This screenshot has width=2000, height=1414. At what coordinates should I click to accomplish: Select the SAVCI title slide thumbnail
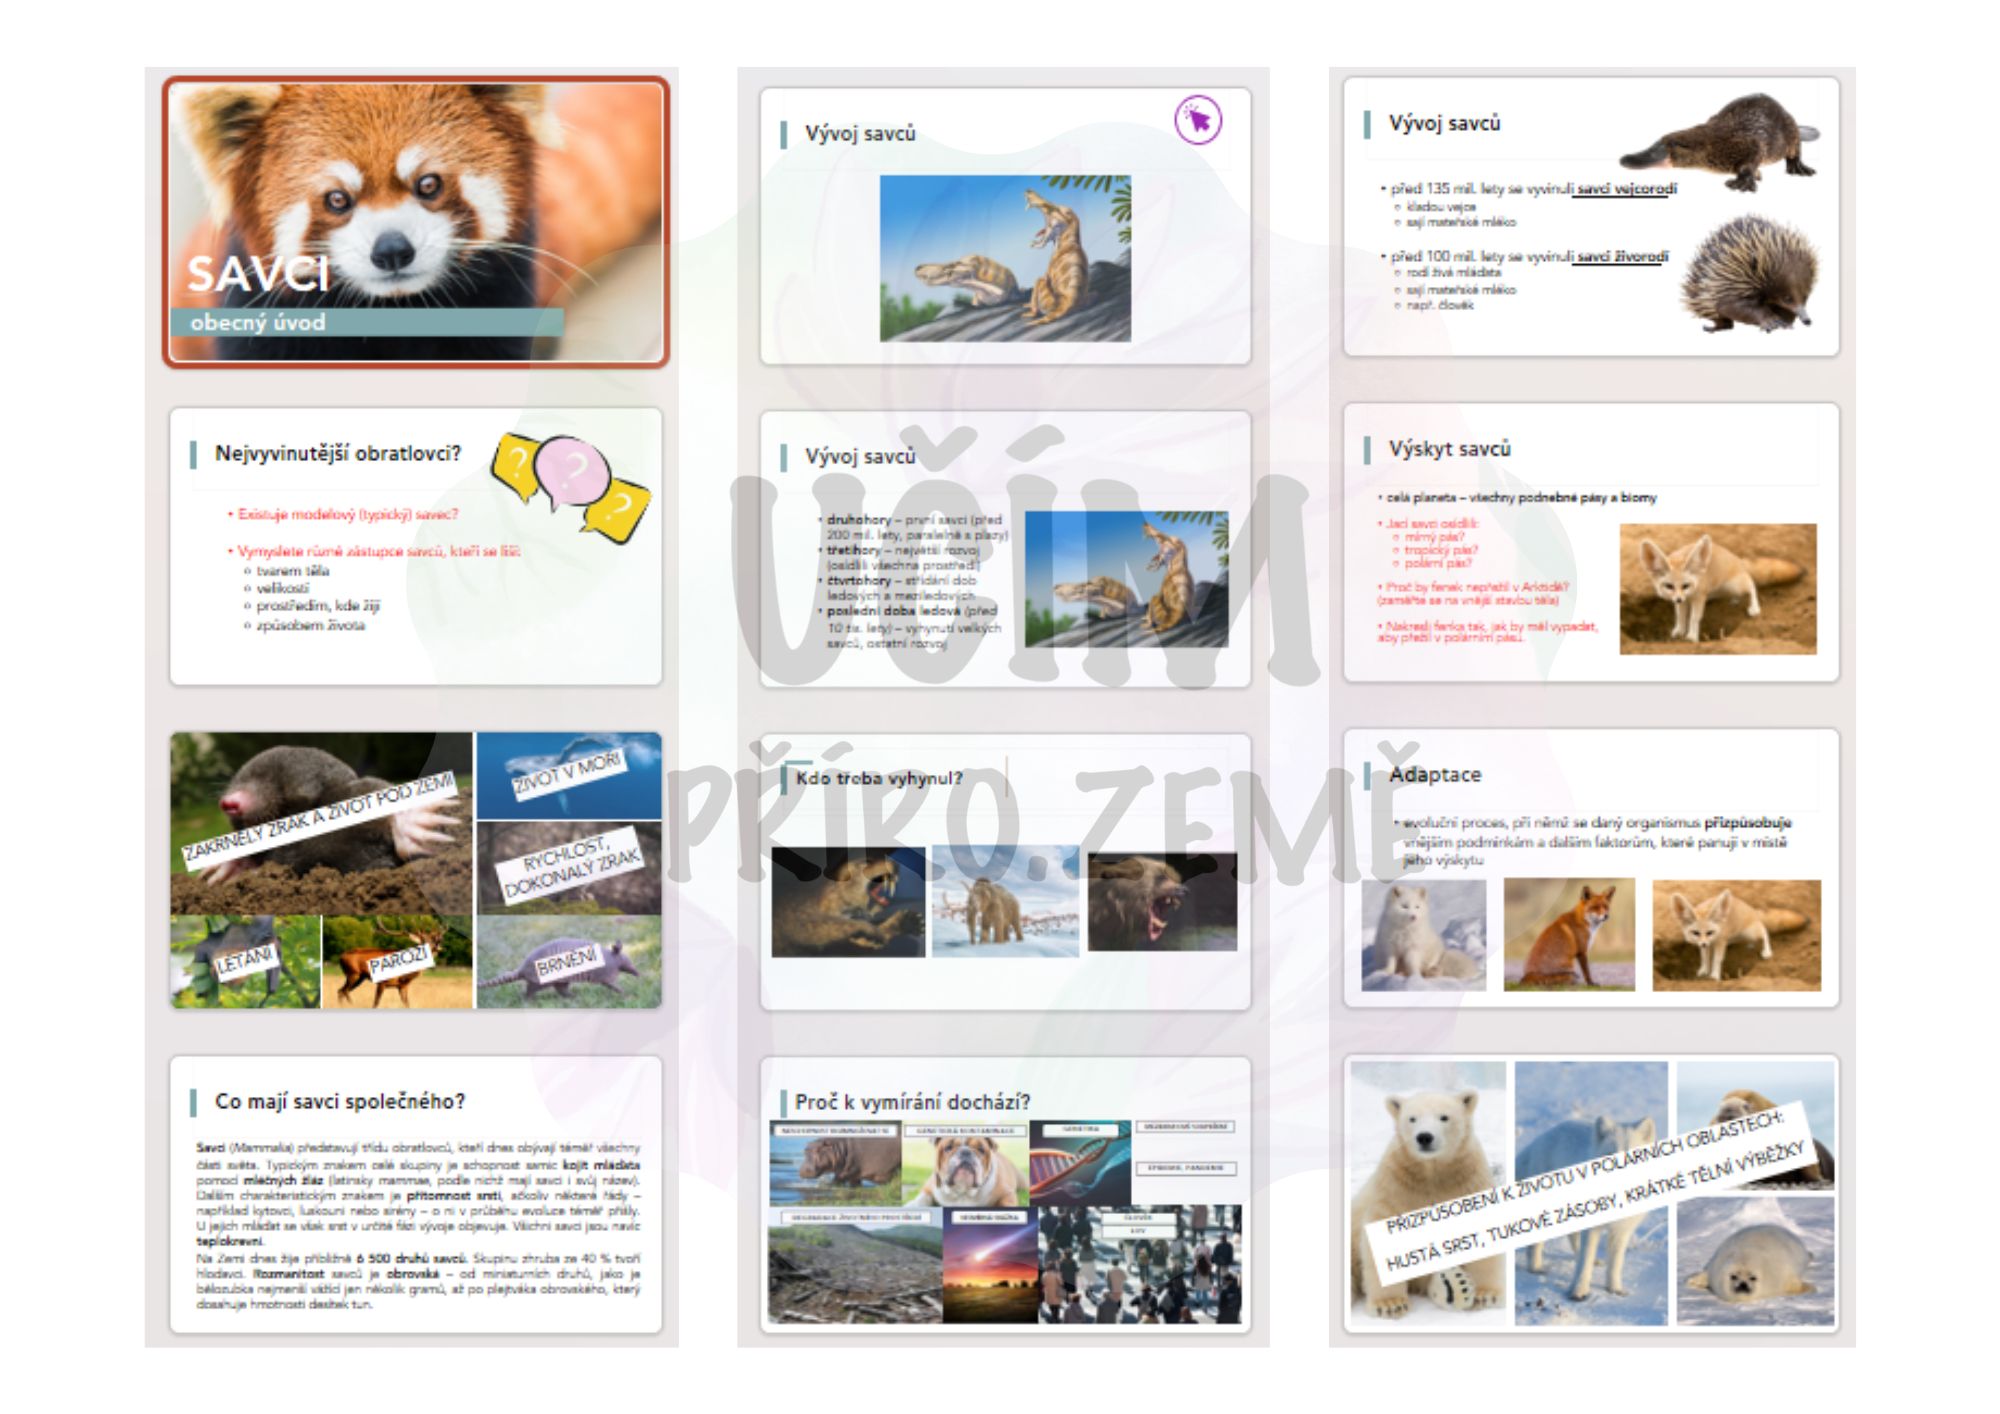point(415,221)
